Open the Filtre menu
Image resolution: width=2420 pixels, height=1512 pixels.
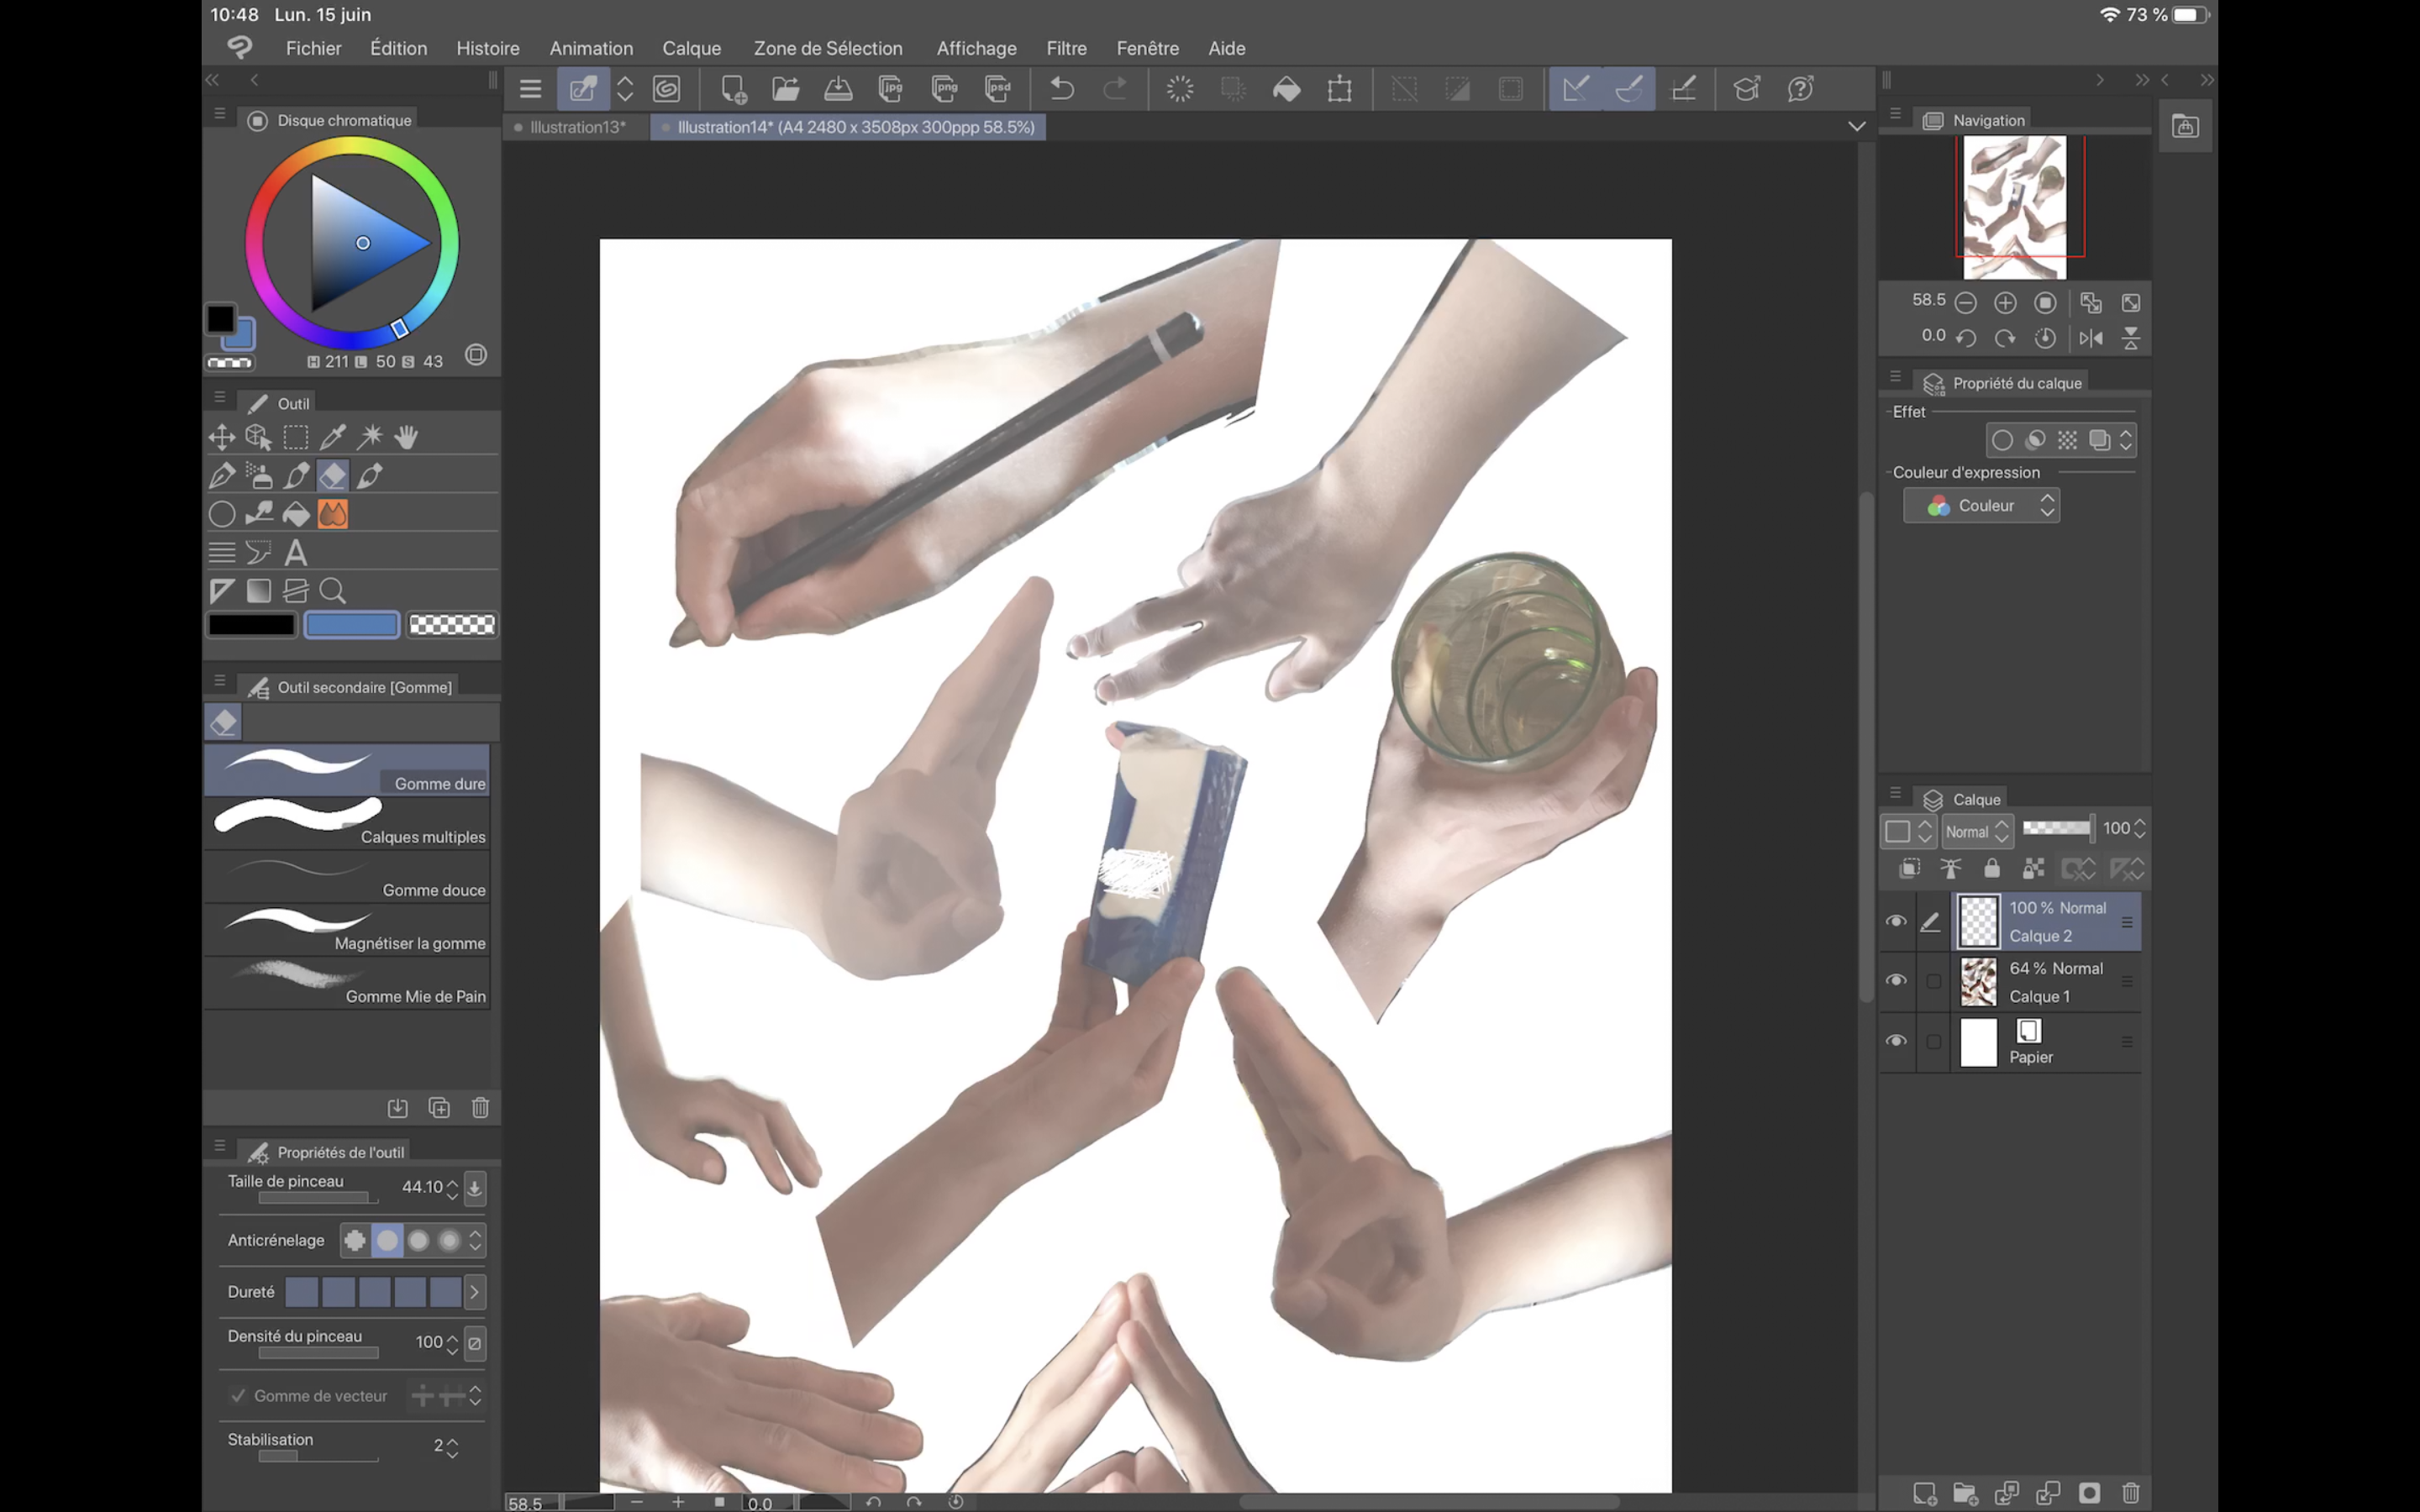pyautogui.click(x=1066, y=48)
